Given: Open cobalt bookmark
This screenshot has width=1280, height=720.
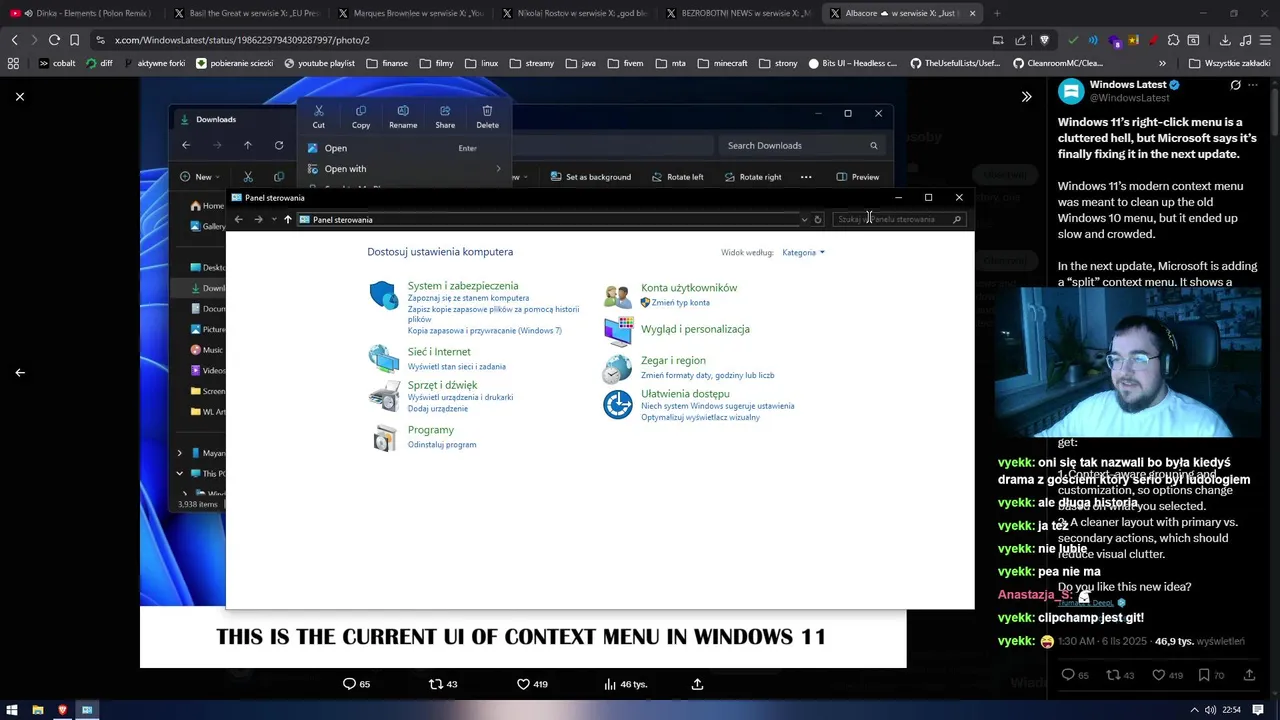Looking at the screenshot, I should coord(57,63).
